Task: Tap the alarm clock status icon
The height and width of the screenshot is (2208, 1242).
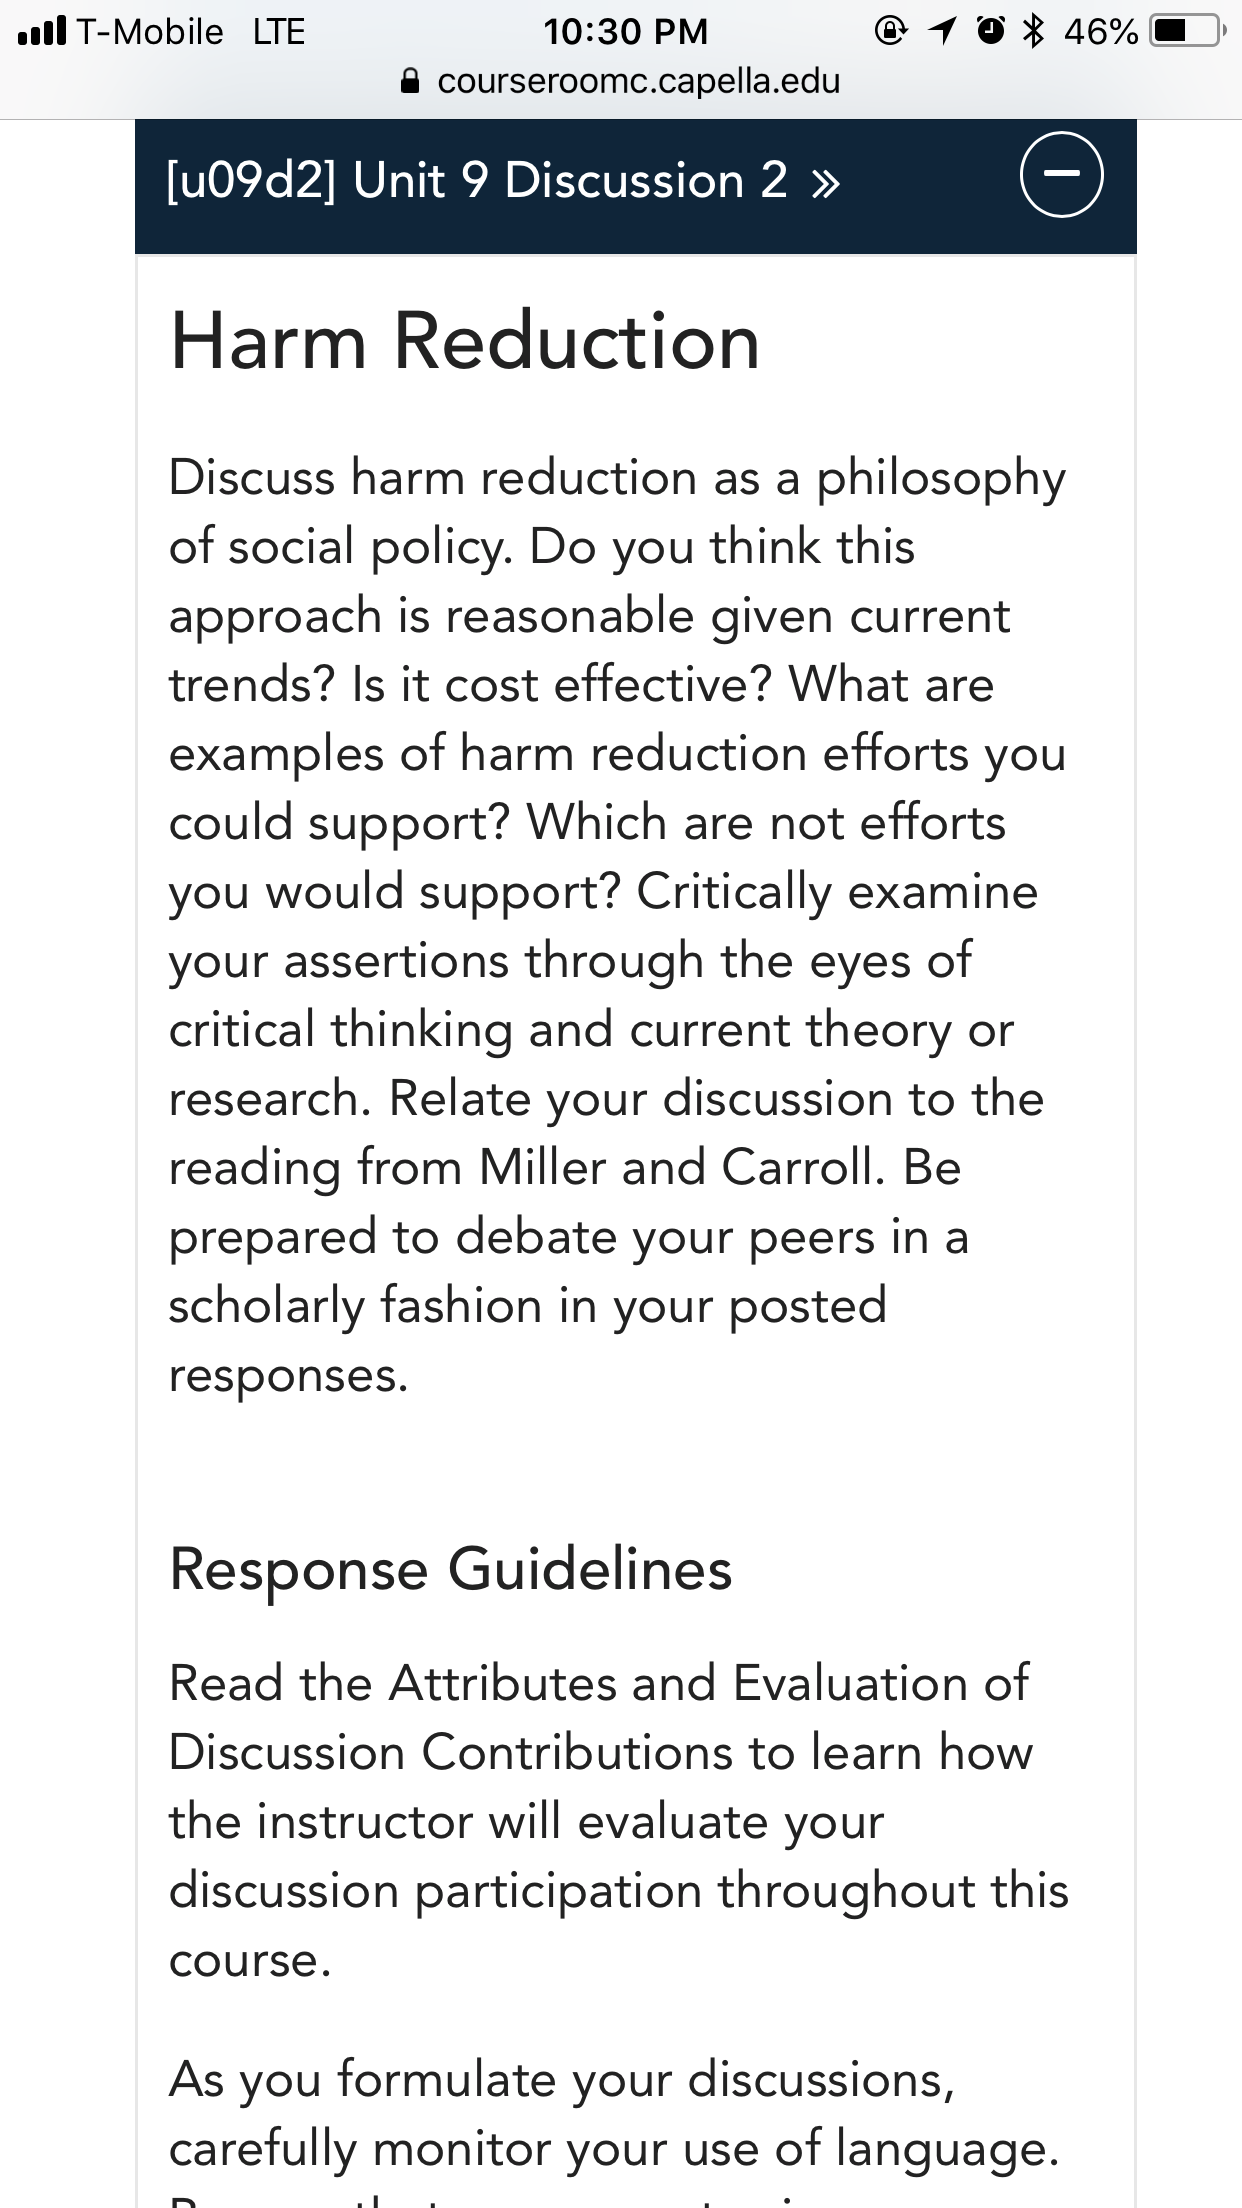Action: pos(990,31)
